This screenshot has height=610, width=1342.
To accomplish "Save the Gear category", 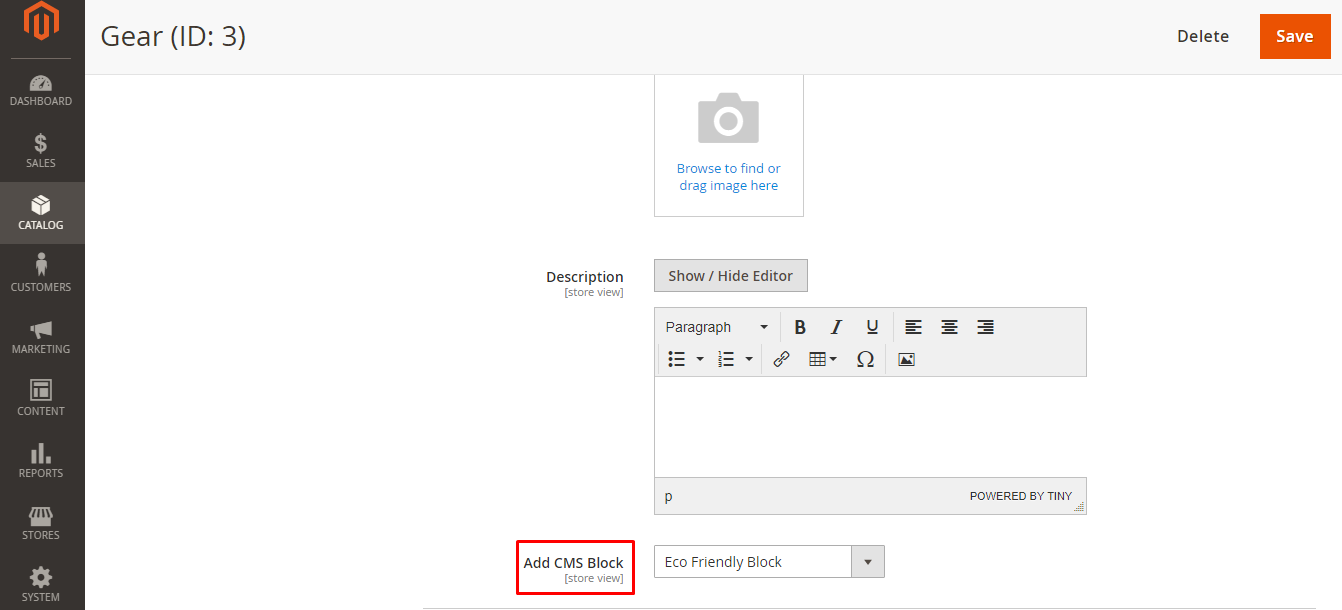I will [x=1295, y=36].
